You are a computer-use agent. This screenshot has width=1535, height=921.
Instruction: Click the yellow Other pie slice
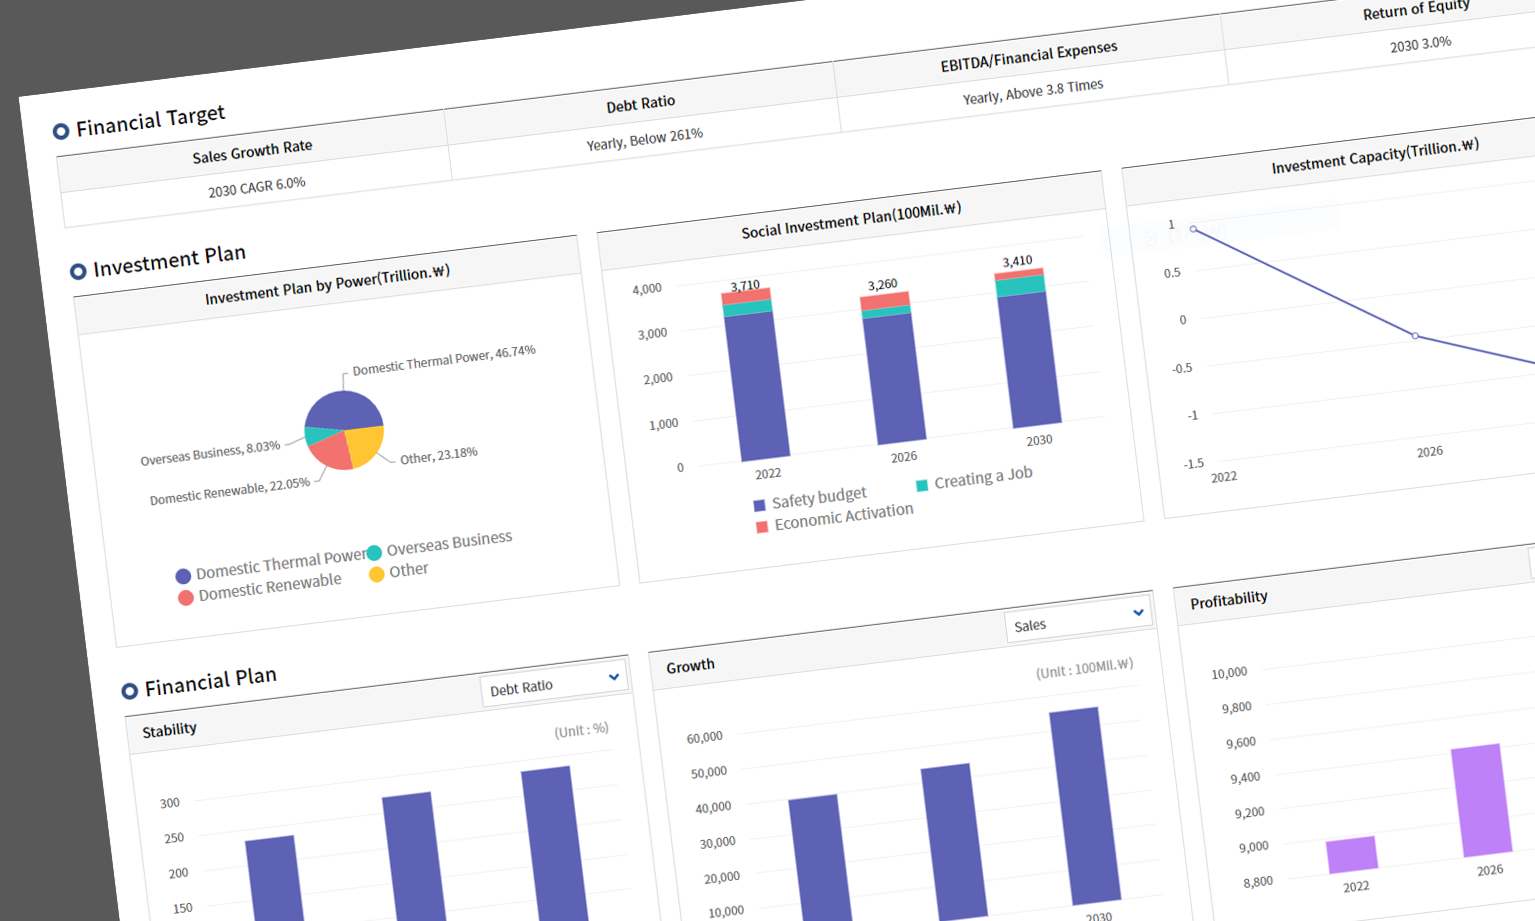click(364, 445)
